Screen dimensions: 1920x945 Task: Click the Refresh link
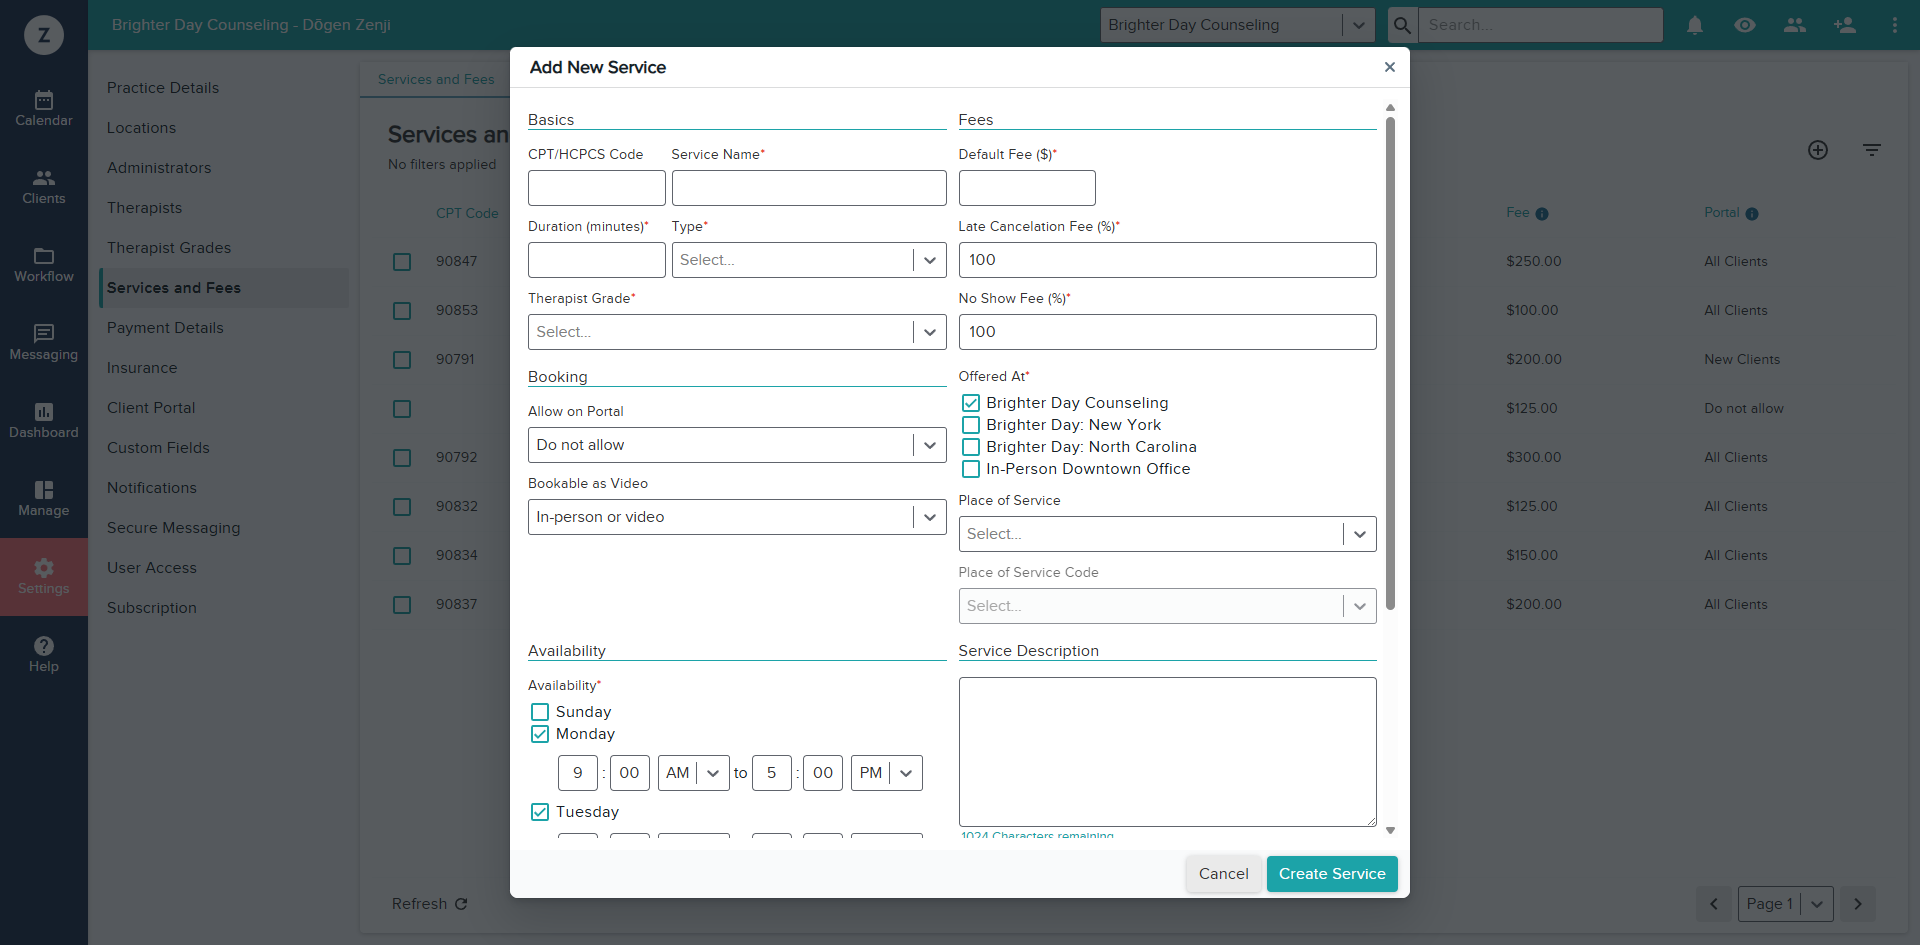click(430, 904)
